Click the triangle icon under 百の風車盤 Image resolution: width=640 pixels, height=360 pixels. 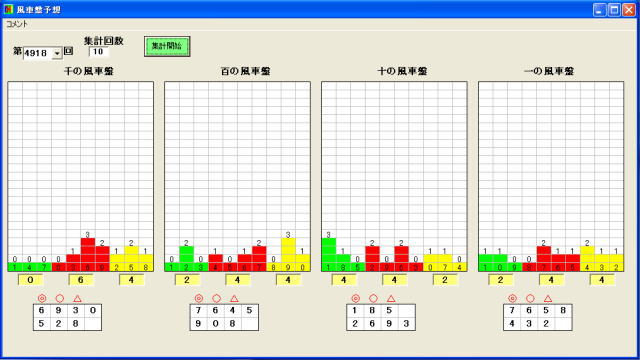coord(234,298)
